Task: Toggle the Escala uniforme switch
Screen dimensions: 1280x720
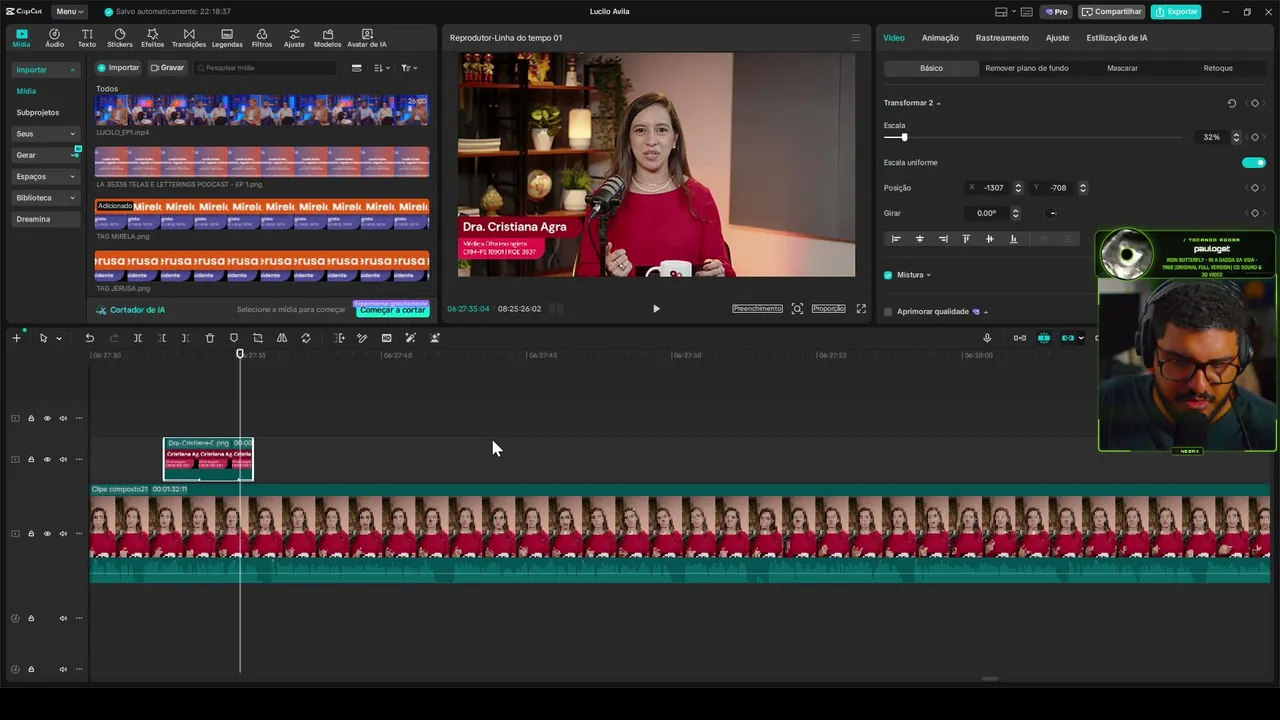Action: click(x=1254, y=163)
